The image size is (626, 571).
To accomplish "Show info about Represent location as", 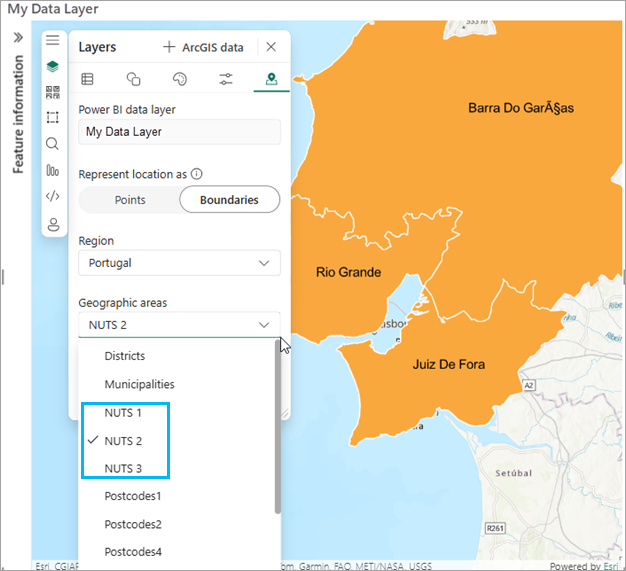I will [196, 174].
